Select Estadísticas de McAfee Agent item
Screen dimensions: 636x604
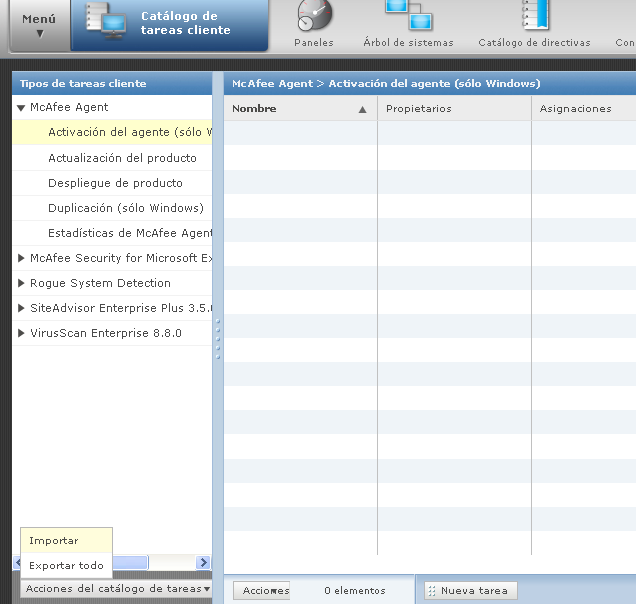112,233
